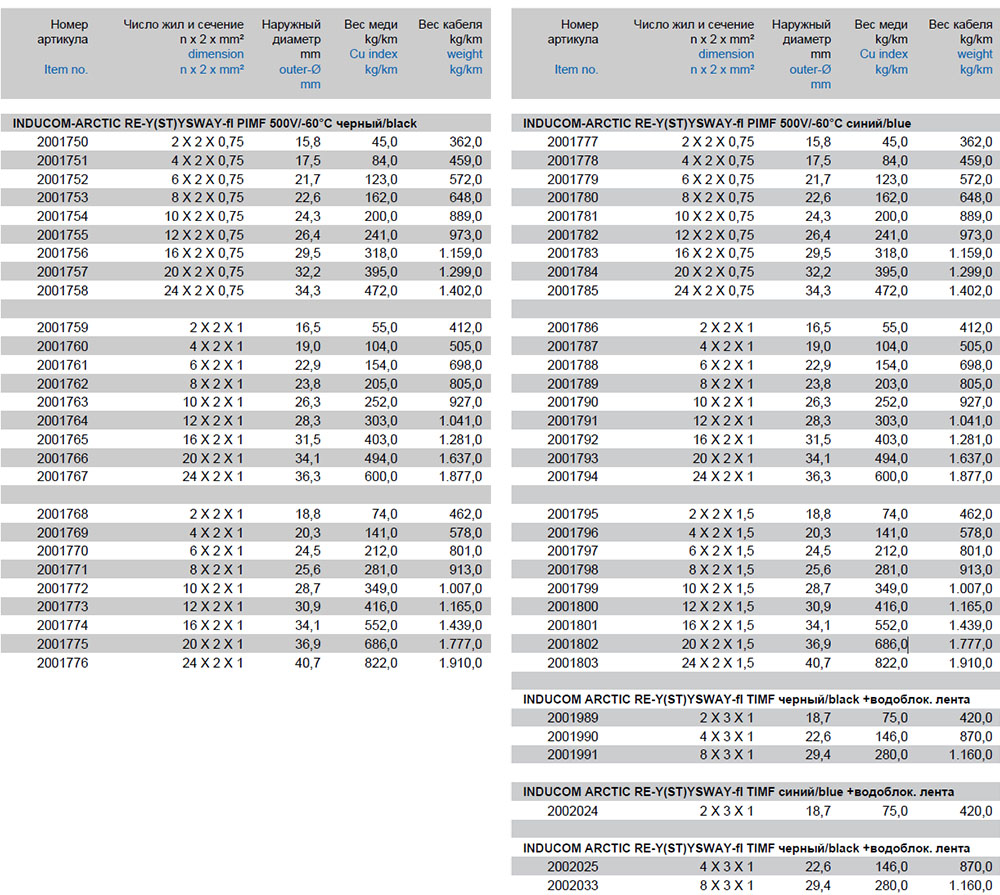Click the right table 'Cu index' header

(883, 54)
